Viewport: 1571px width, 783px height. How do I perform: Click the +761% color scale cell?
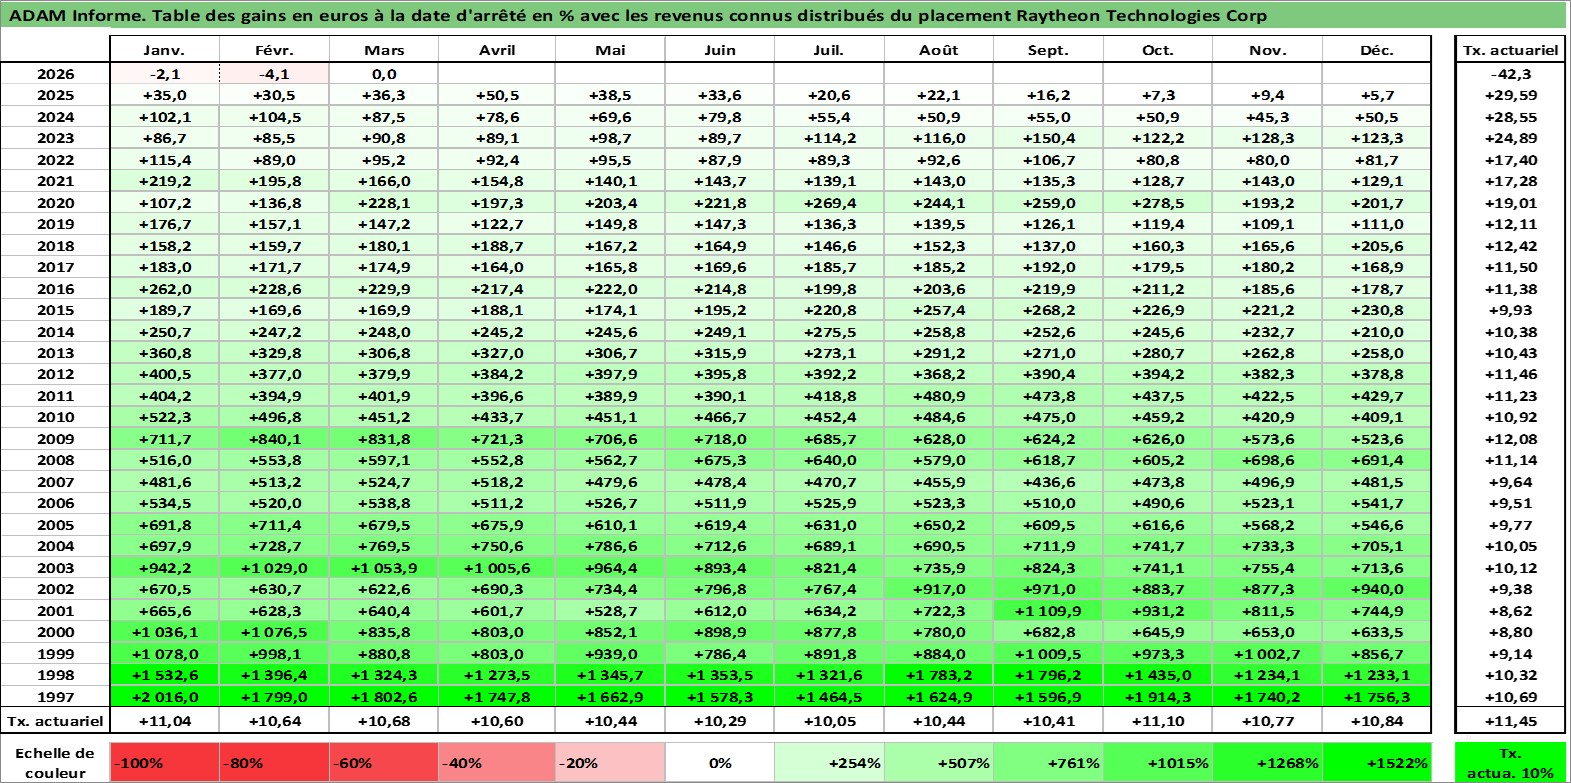(x=1048, y=762)
